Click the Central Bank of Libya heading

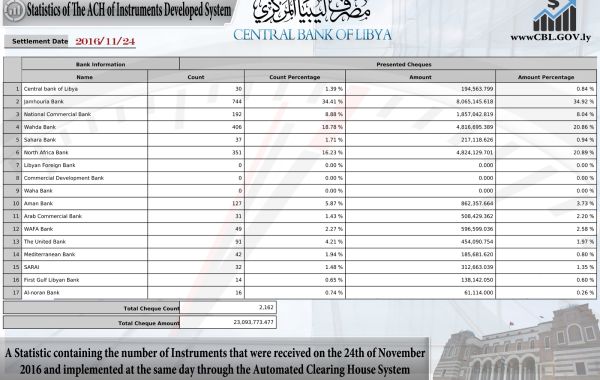[312, 35]
